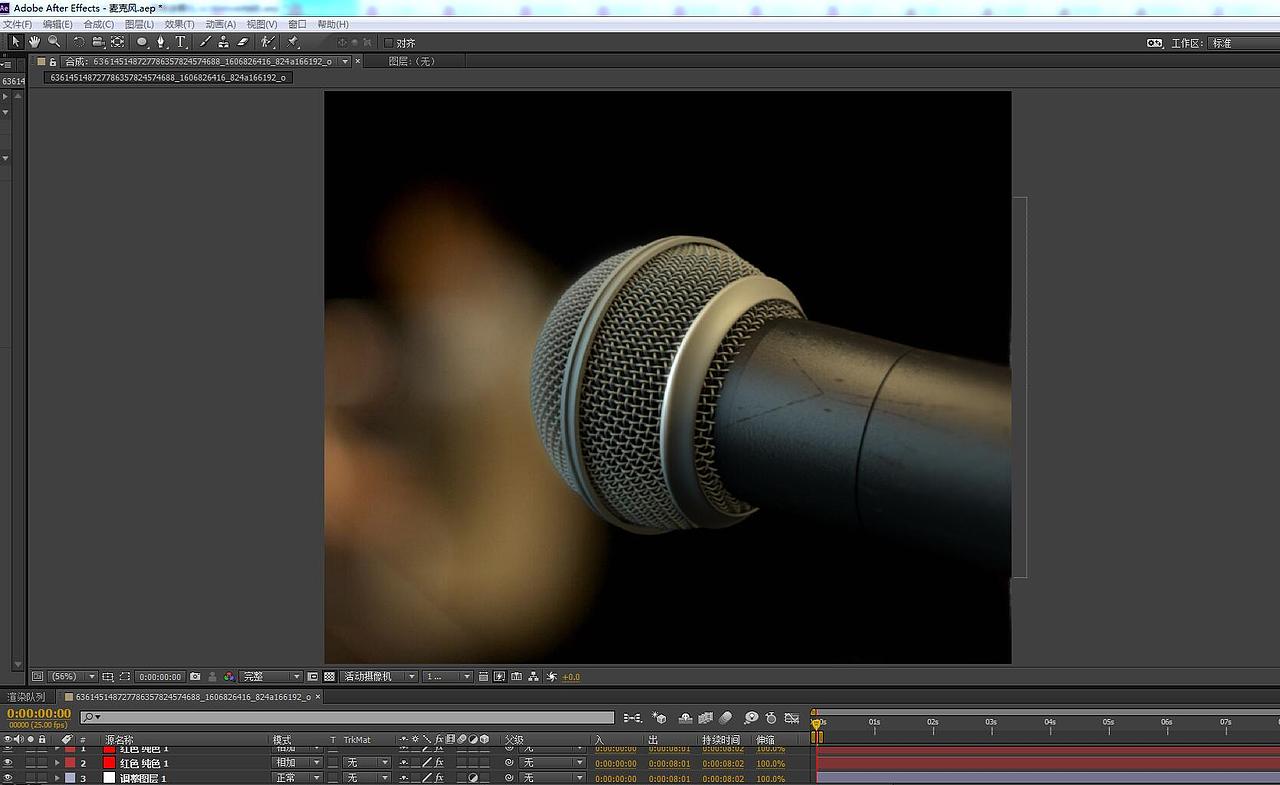Open parent dropdown for layer 3

pos(552,778)
